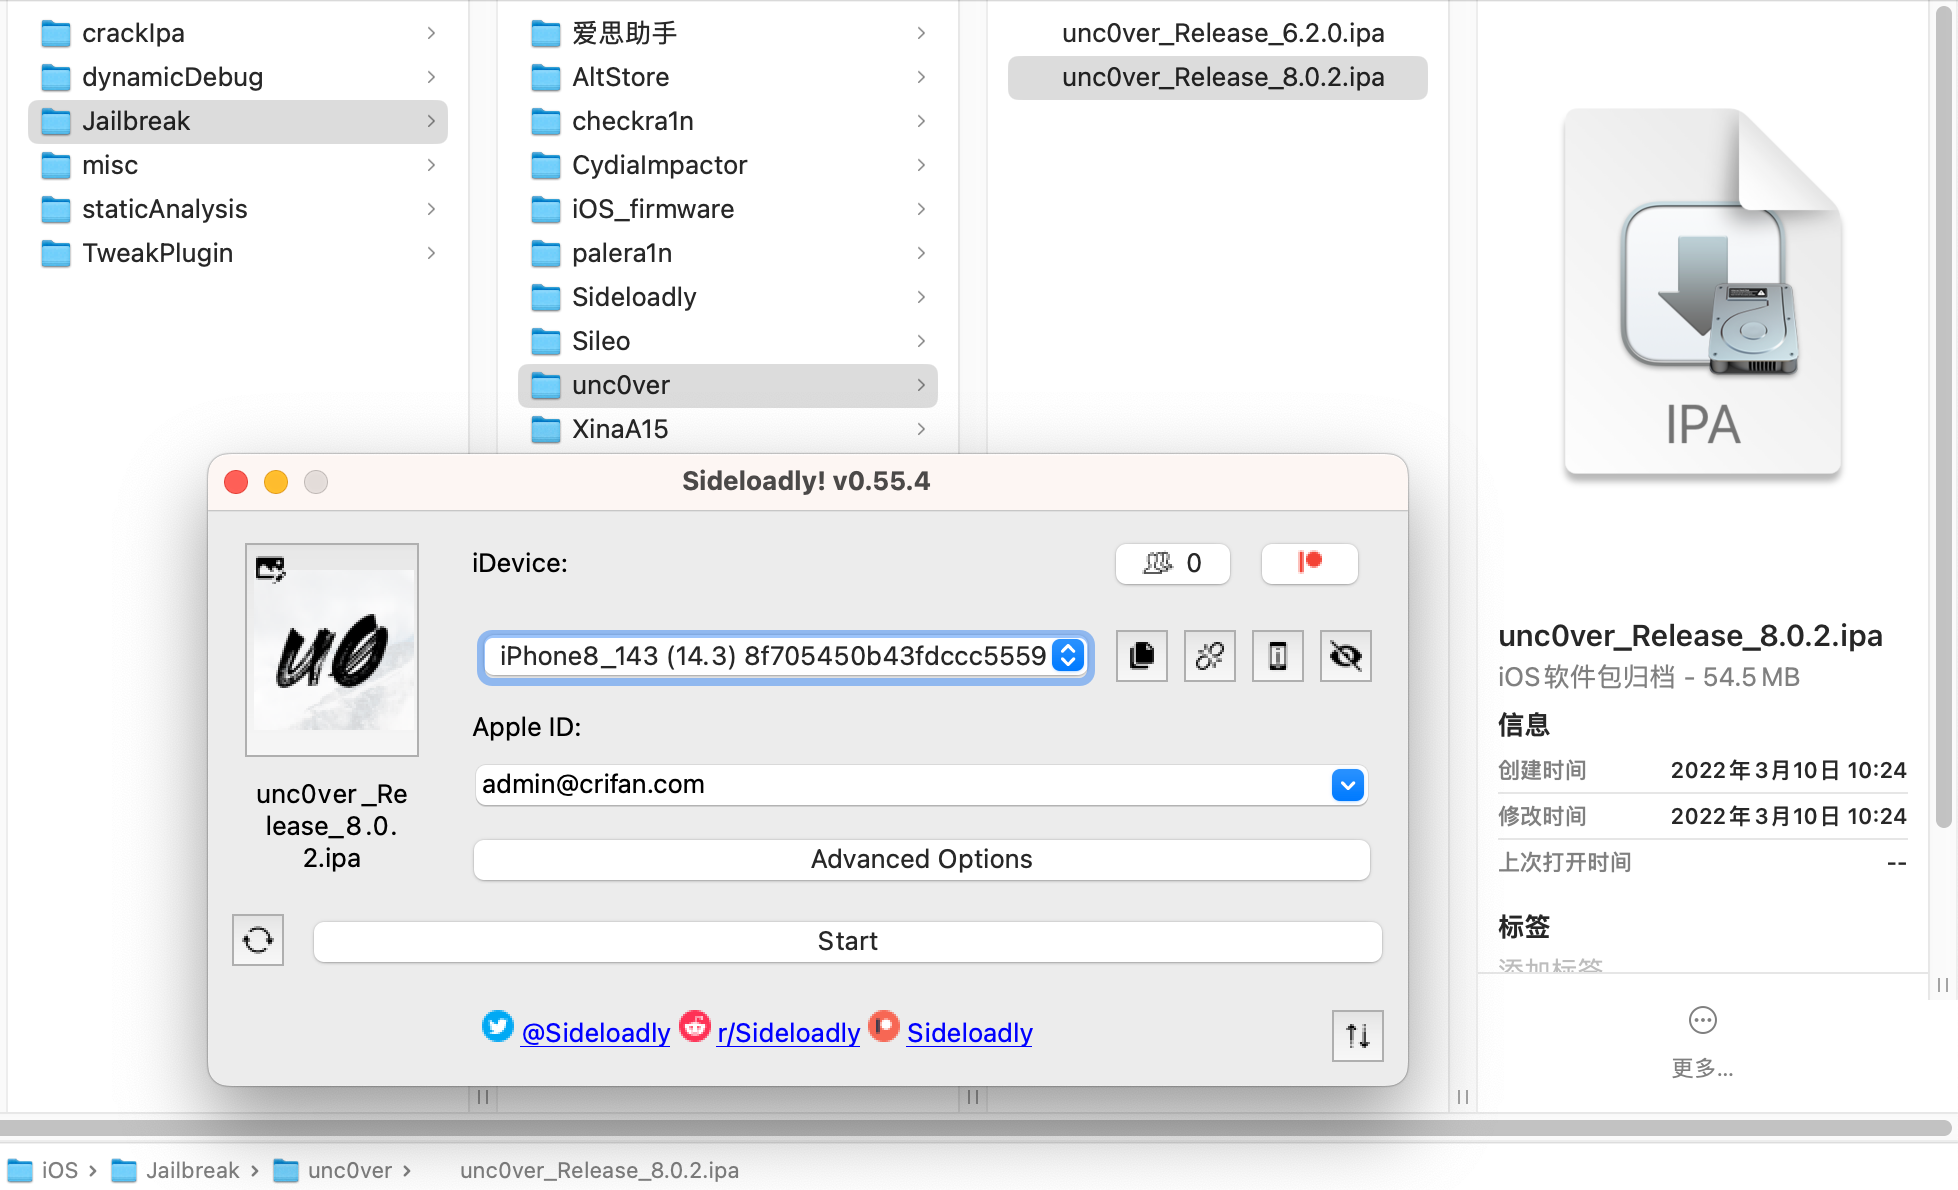Click the Sideloadly refresh/sync icon
Screen dimensions: 1958x1190
pyautogui.click(x=257, y=938)
